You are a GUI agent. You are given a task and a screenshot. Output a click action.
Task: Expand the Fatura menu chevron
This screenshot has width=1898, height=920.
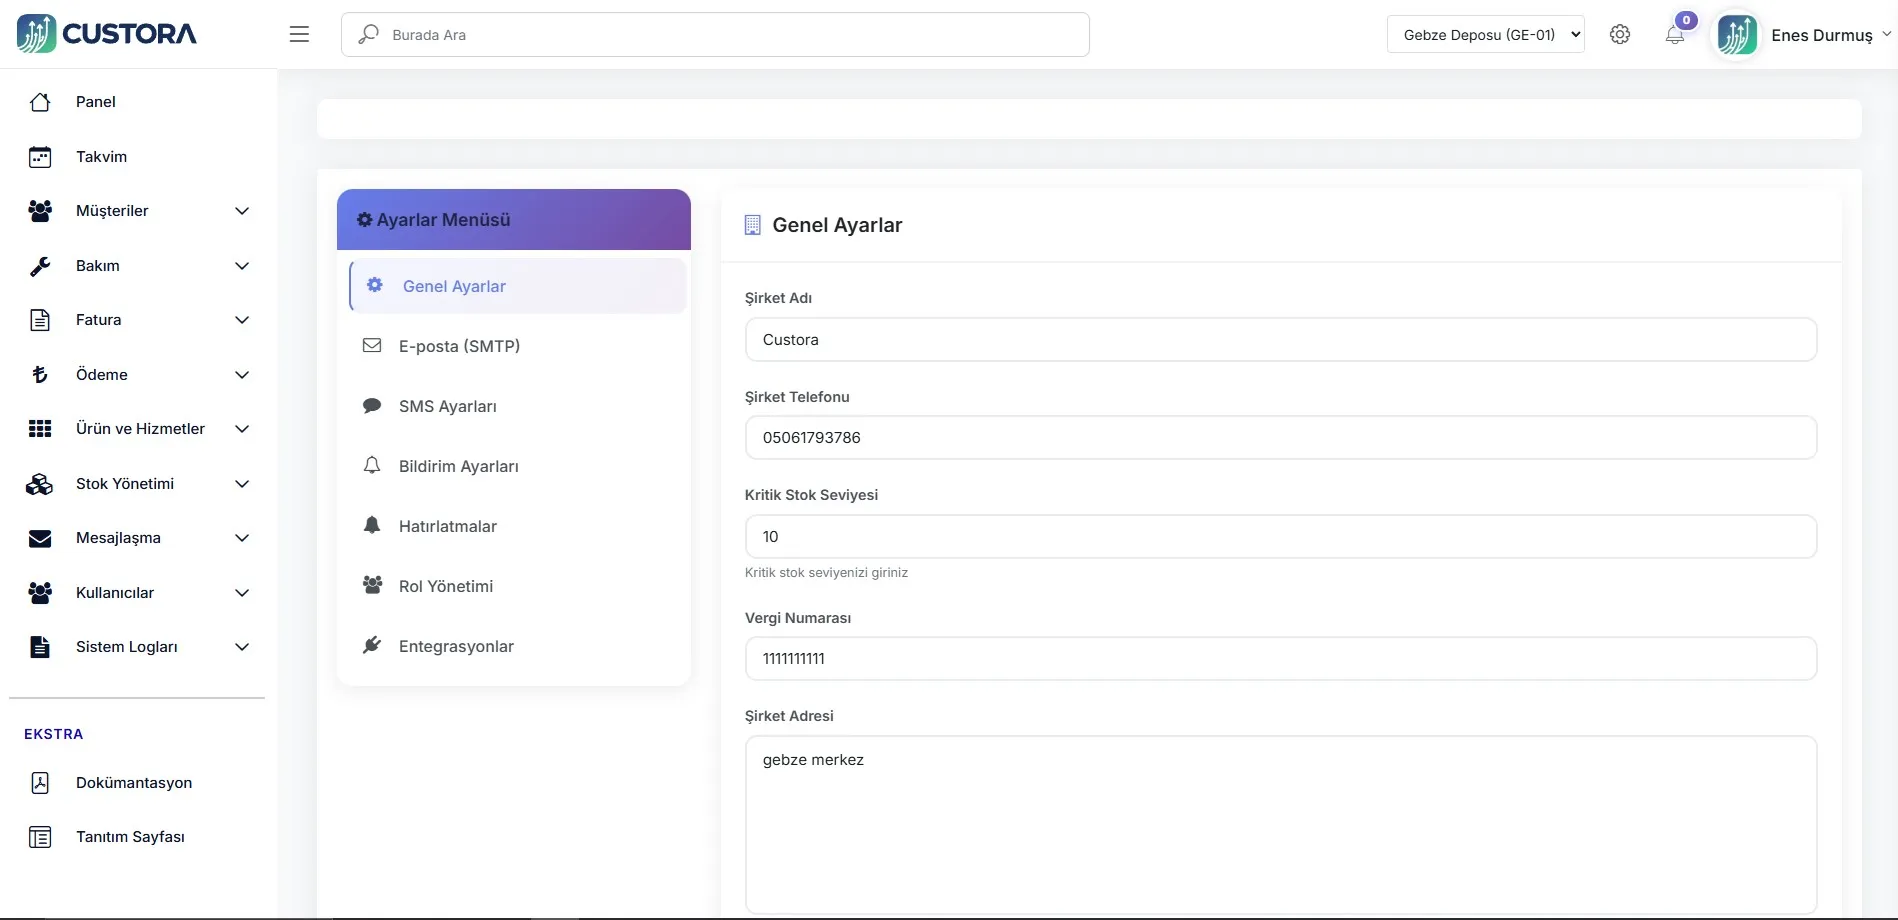[241, 320]
